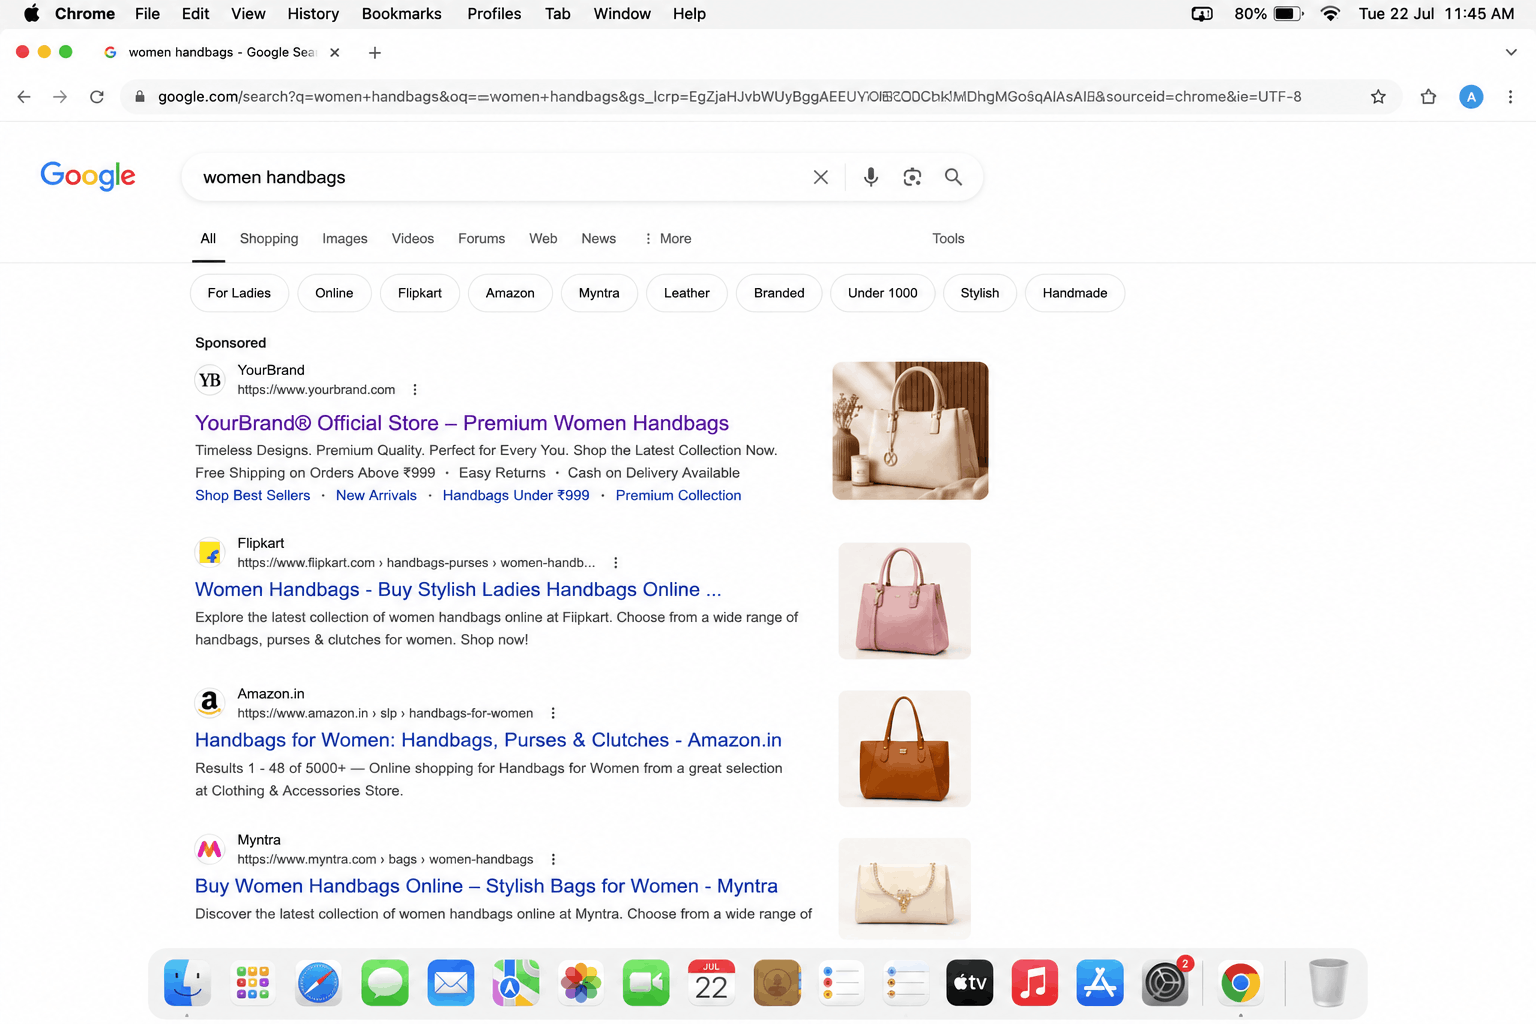Open Chrome extensions puzzle icon

1428,97
